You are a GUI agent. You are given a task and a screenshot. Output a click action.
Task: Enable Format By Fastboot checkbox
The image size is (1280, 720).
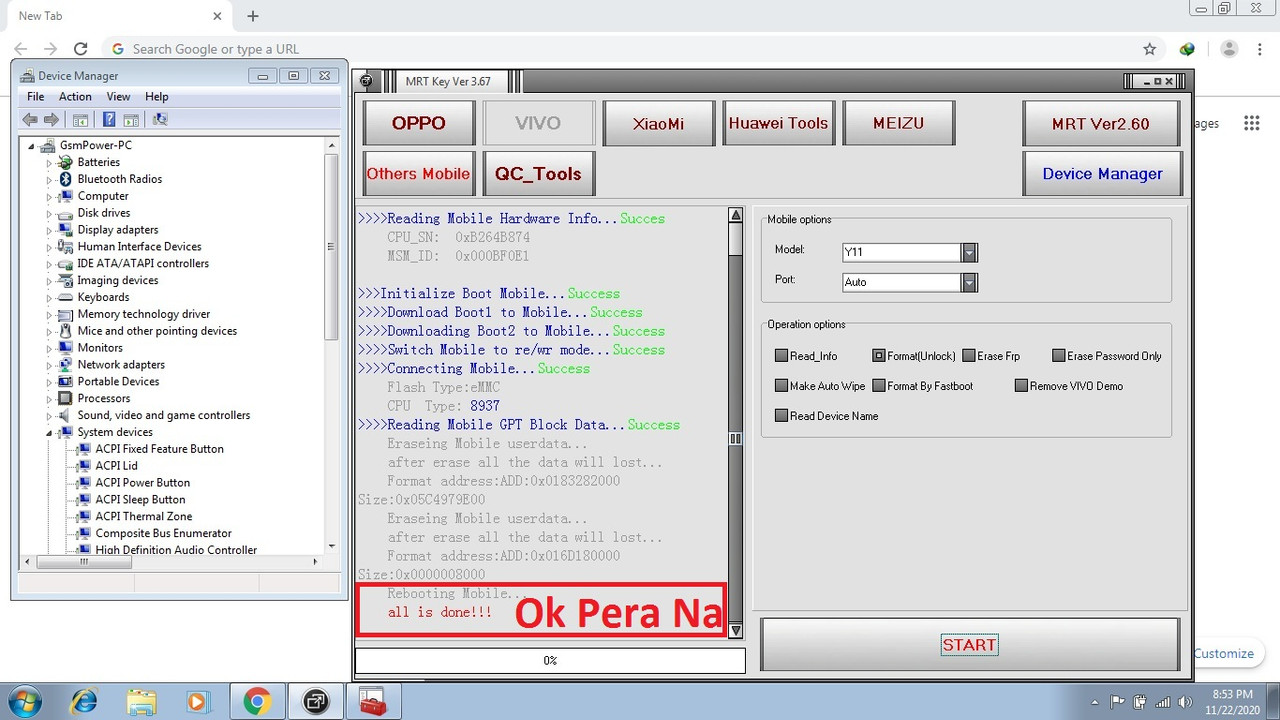tap(879, 386)
